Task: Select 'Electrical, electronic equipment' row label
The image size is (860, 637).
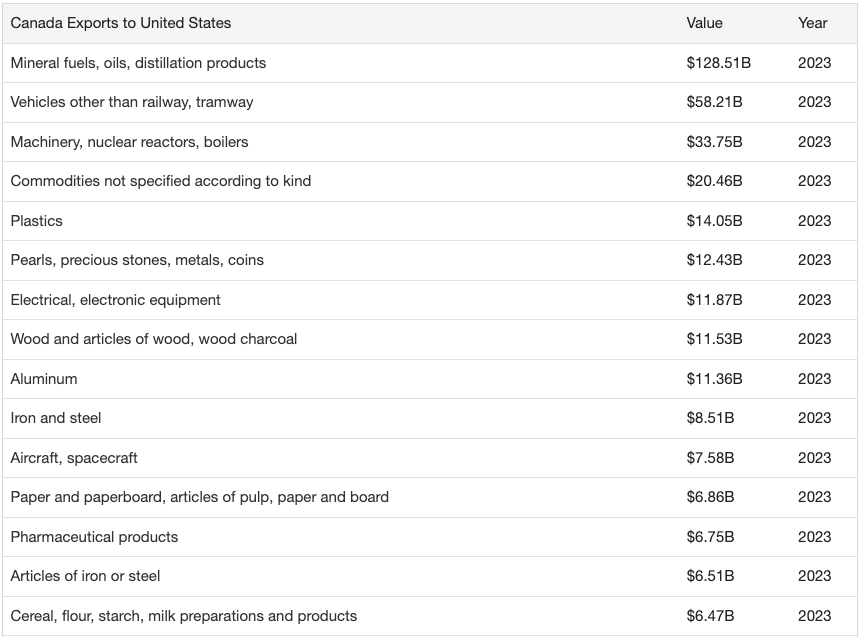Action: (x=115, y=300)
